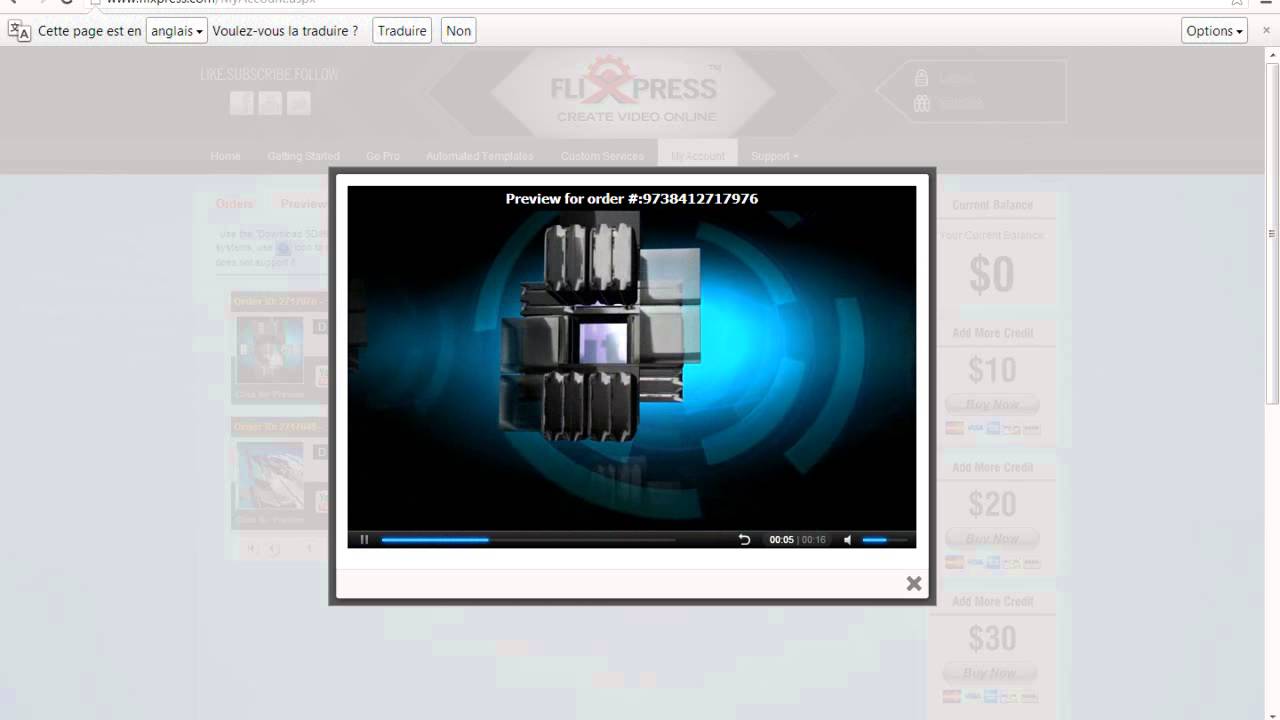The width and height of the screenshot is (1280, 720).
Task: Open the Automated Templates nav item
Action: (x=479, y=156)
